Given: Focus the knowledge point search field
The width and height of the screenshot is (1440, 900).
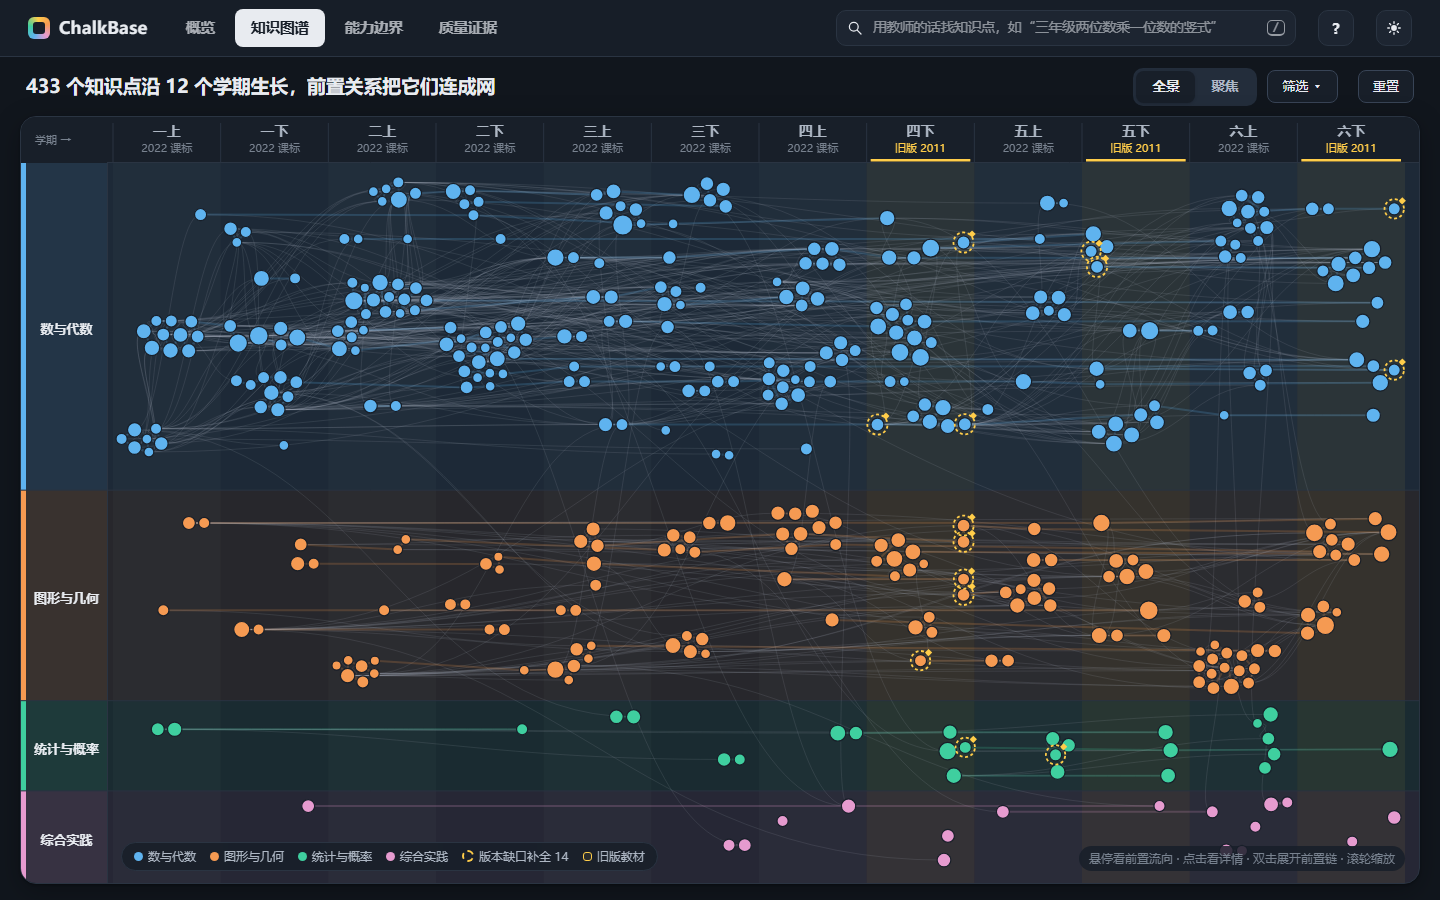Looking at the screenshot, I should 1066,28.
